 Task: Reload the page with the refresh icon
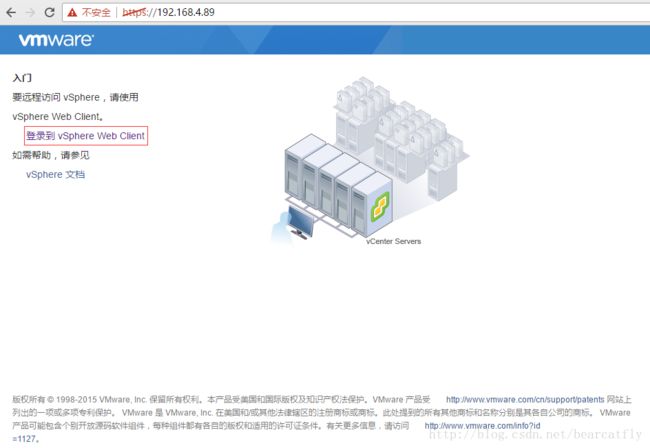click(49, 12)
